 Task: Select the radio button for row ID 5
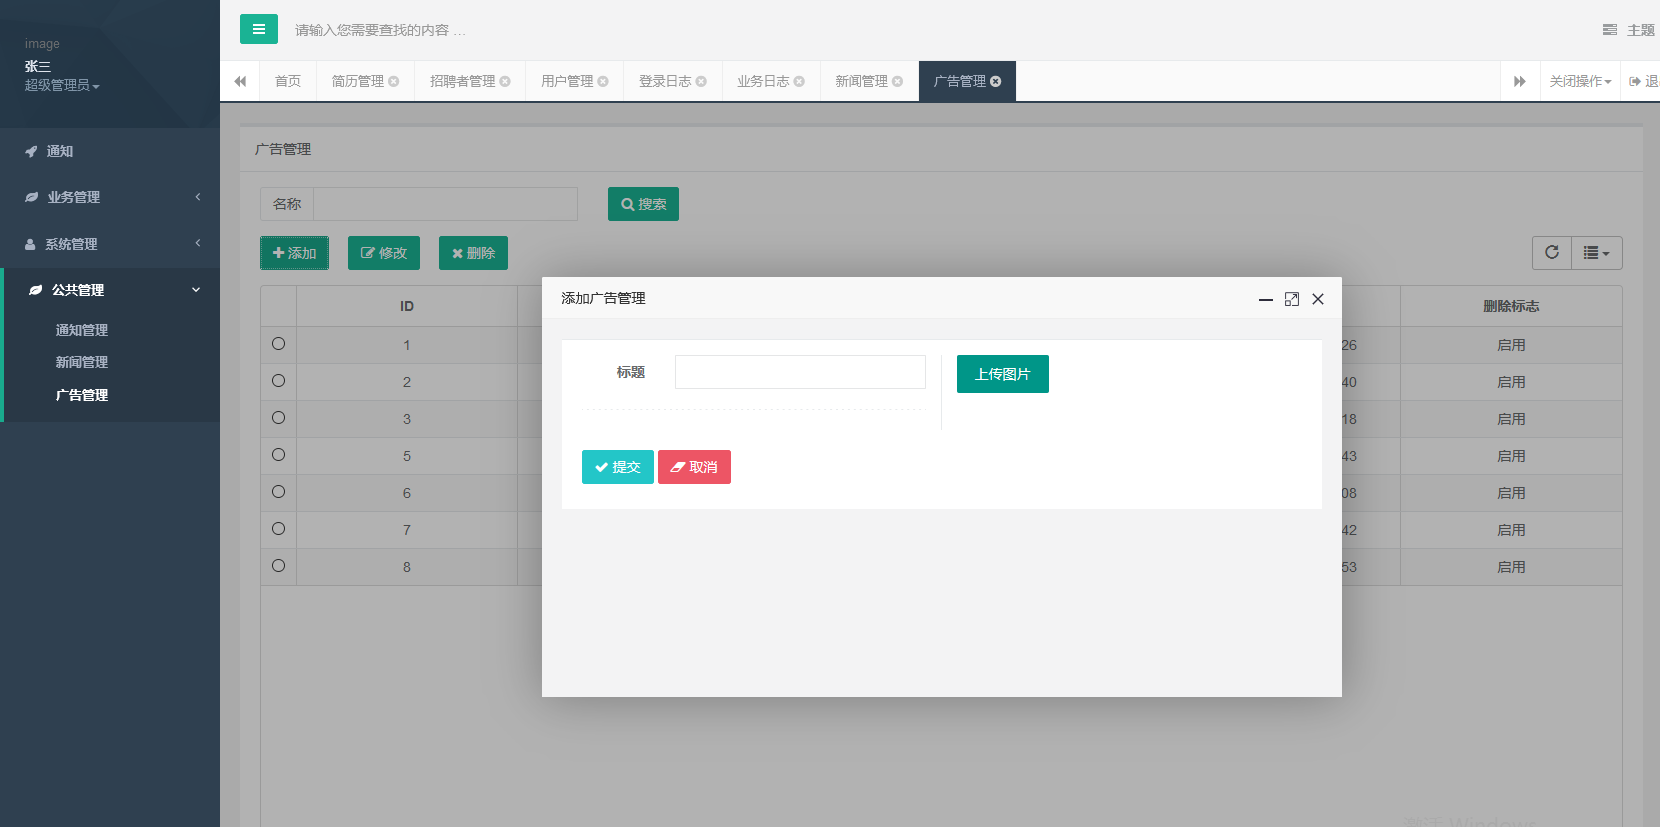tap(278, 455)
